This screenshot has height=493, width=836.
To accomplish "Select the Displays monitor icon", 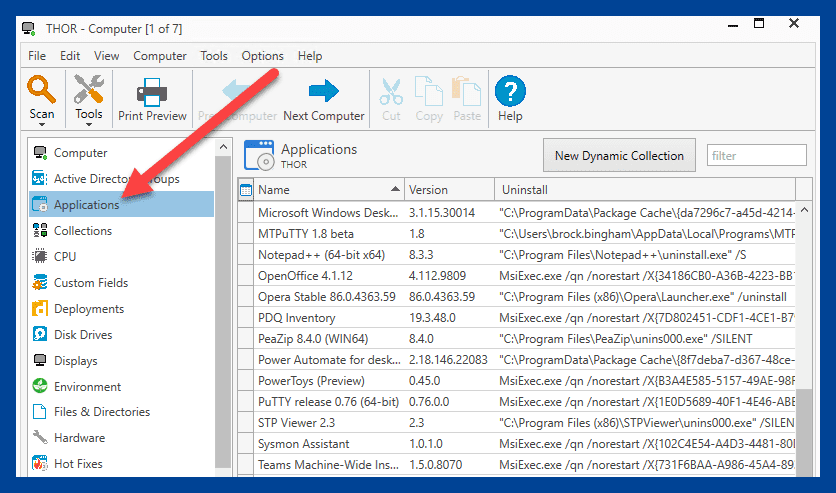I will 40,360.
